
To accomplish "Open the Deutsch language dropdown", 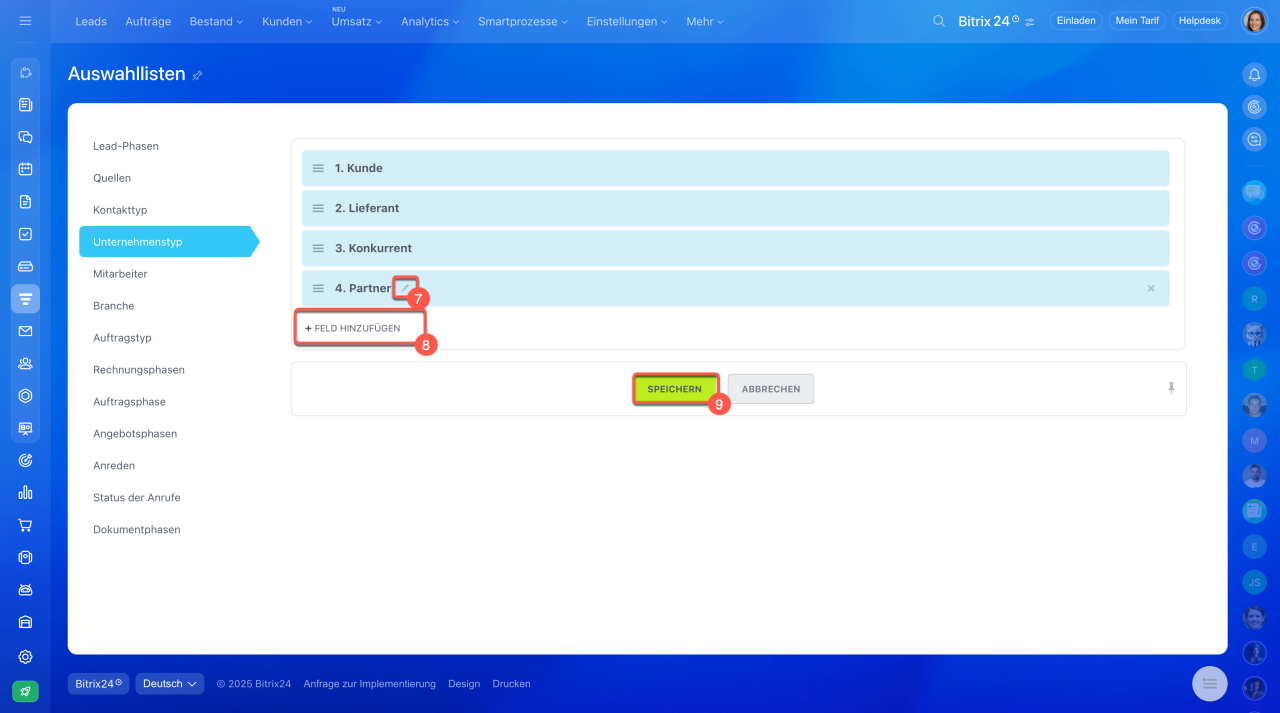I will 170,684.
